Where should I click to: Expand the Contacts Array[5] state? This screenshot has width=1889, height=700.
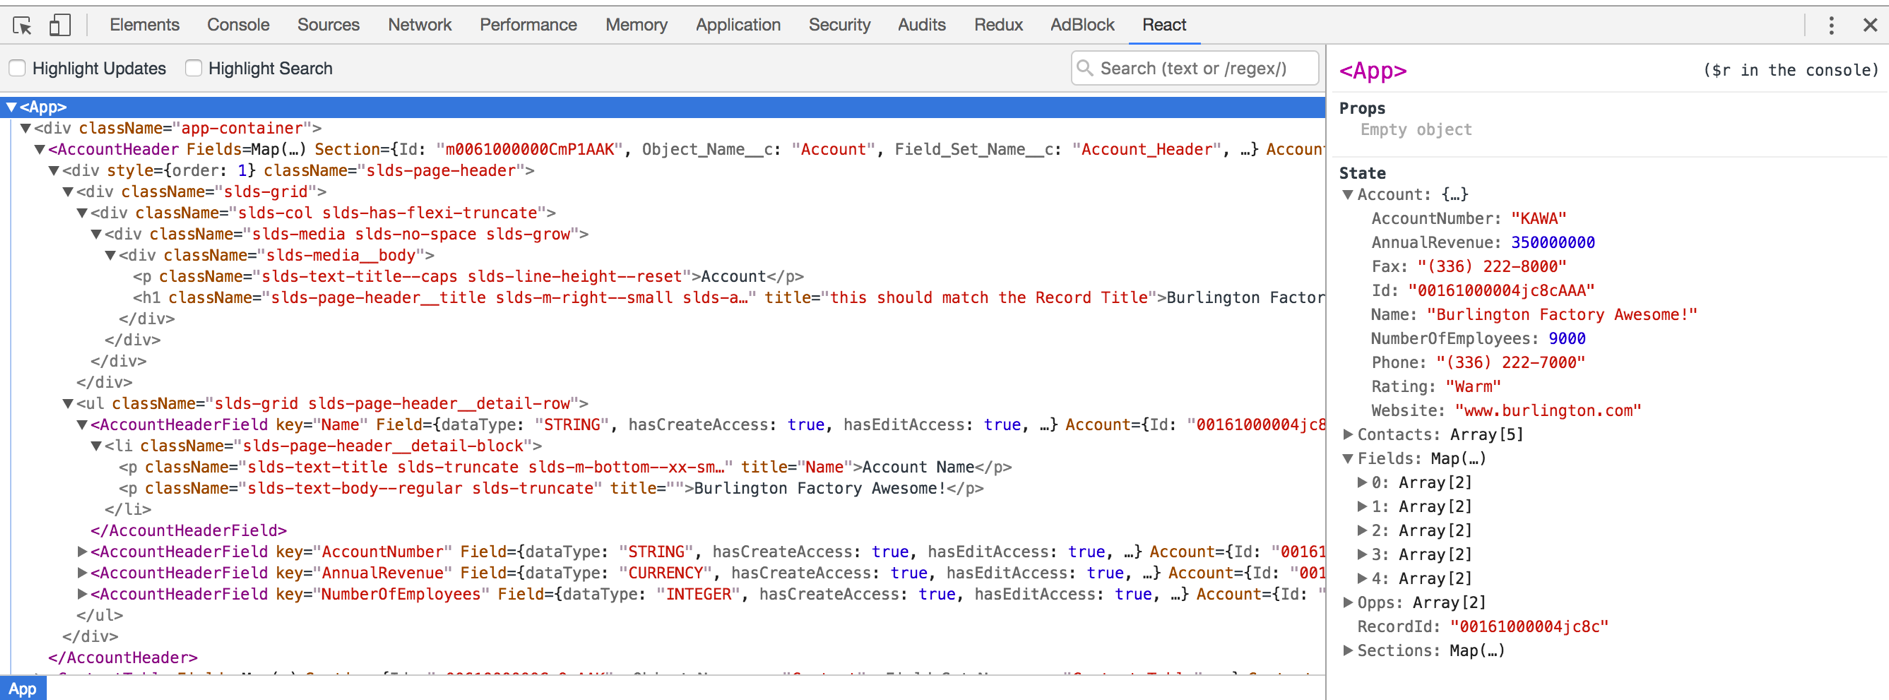[x=1347, y=435]
